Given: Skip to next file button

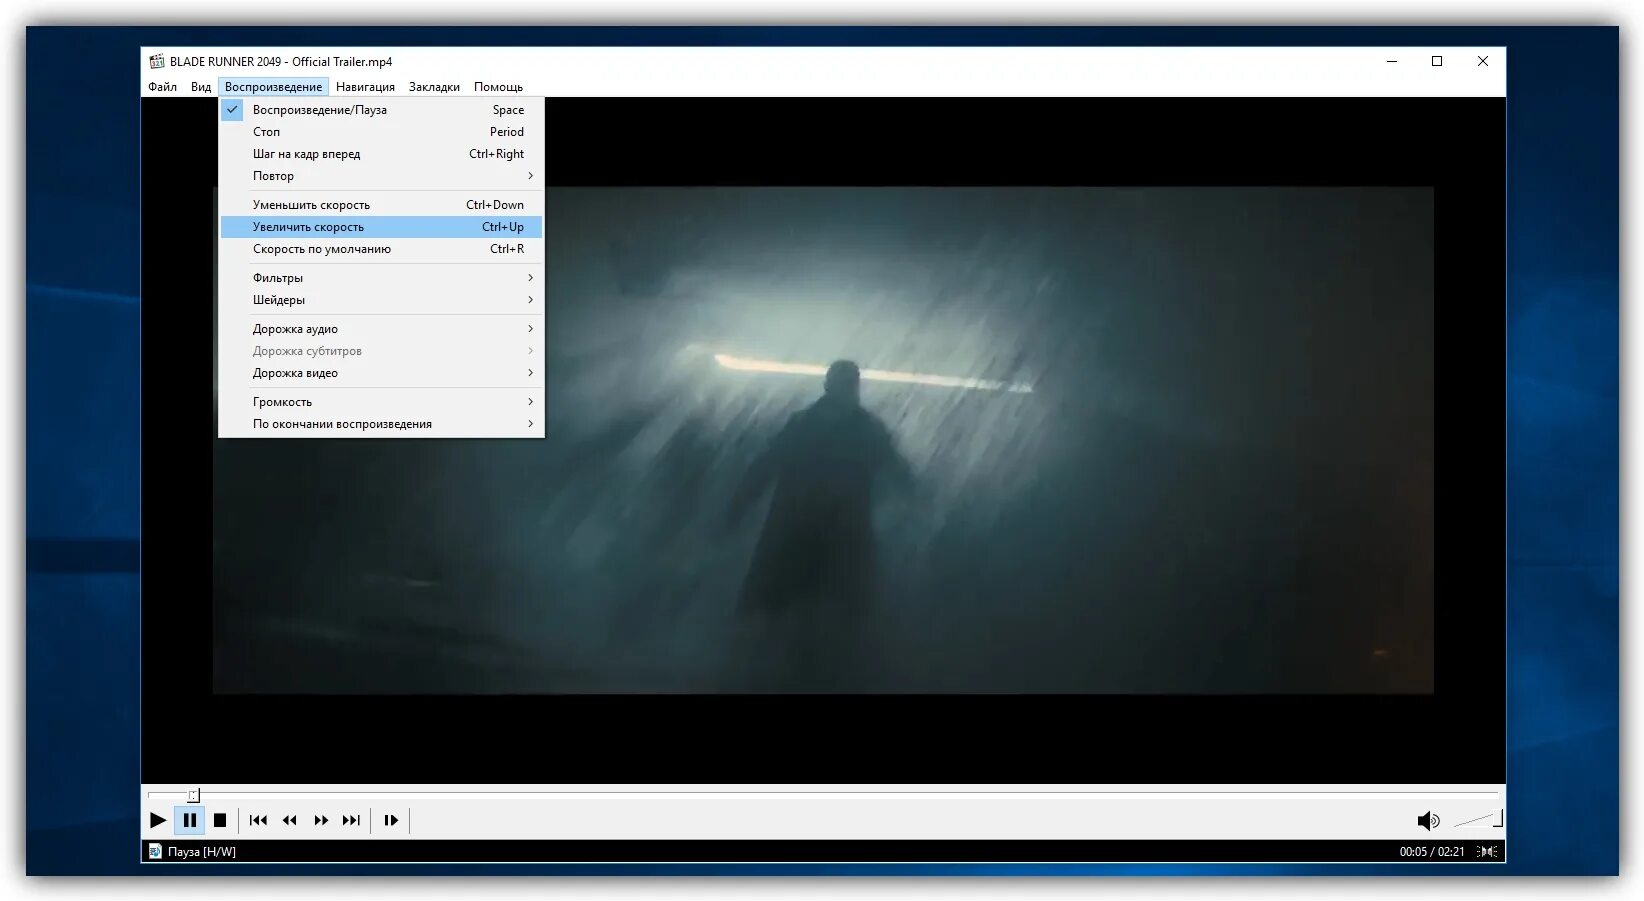Looking at the screenshot, I should 351,820.
